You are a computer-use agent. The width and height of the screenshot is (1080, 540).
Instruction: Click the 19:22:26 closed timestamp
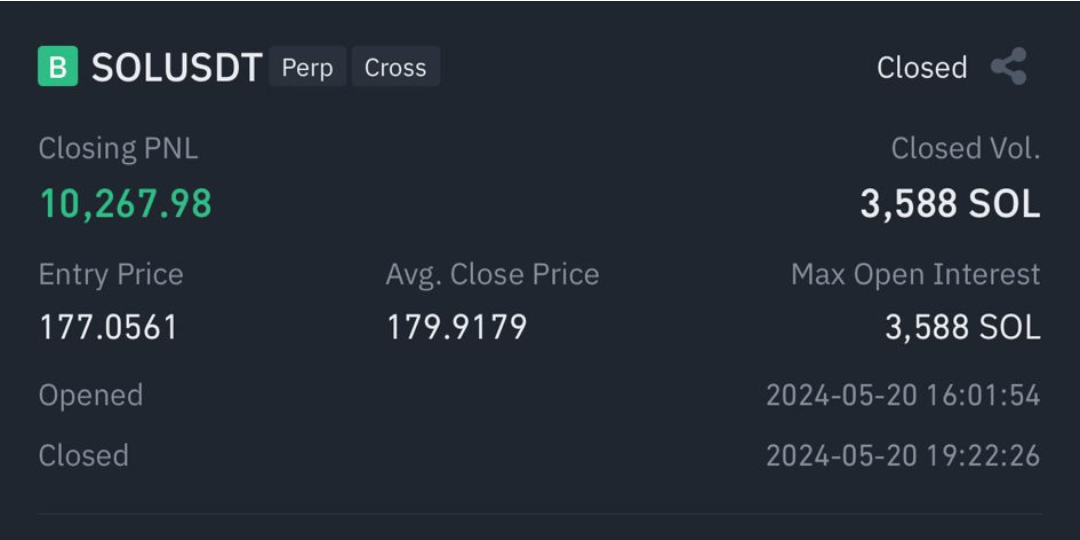pos(903,455)
